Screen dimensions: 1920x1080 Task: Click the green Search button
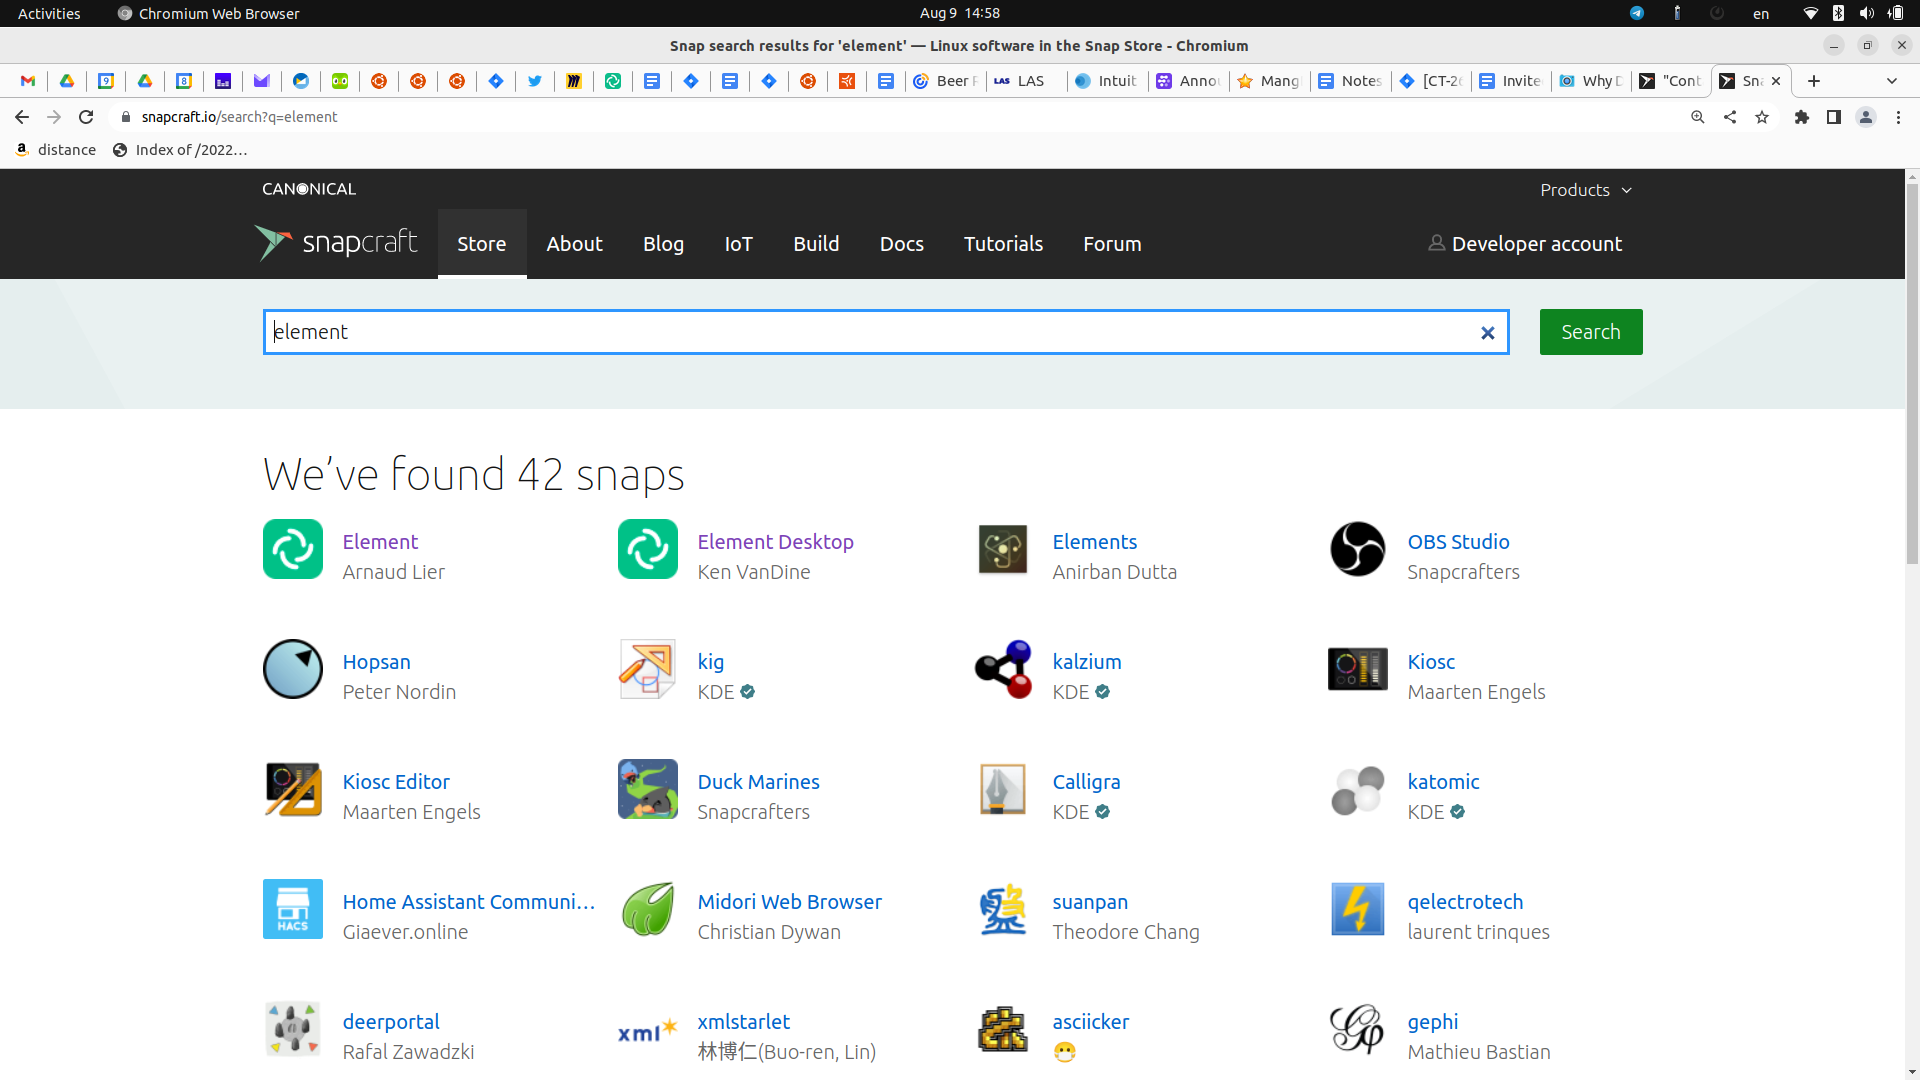pyautogui.click(x=1590, y=331)
